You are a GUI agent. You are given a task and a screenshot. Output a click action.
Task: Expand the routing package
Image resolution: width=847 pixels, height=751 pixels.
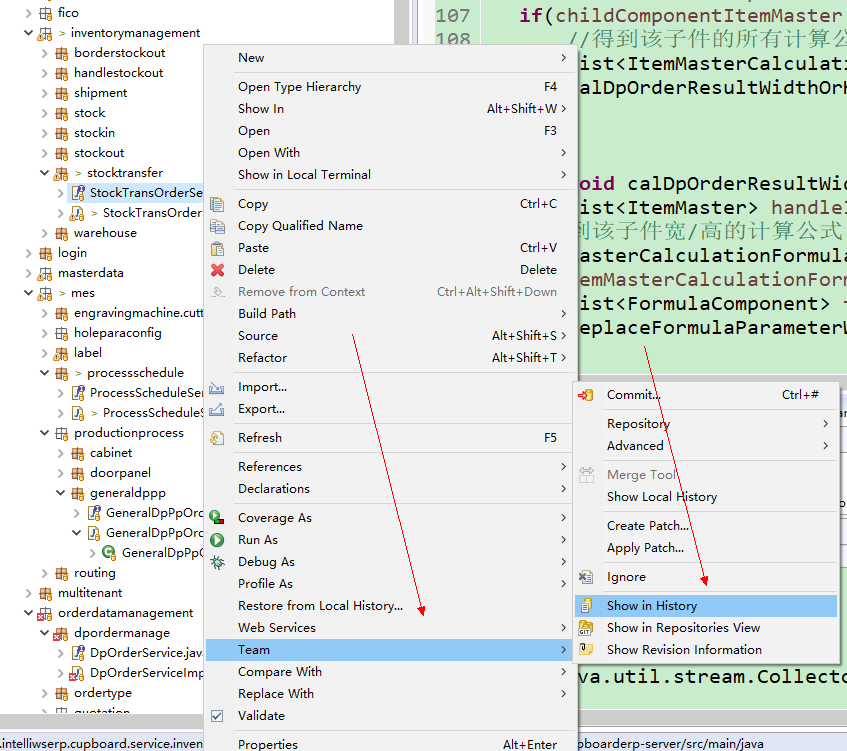pyautogui.click(x=44, y=573)
